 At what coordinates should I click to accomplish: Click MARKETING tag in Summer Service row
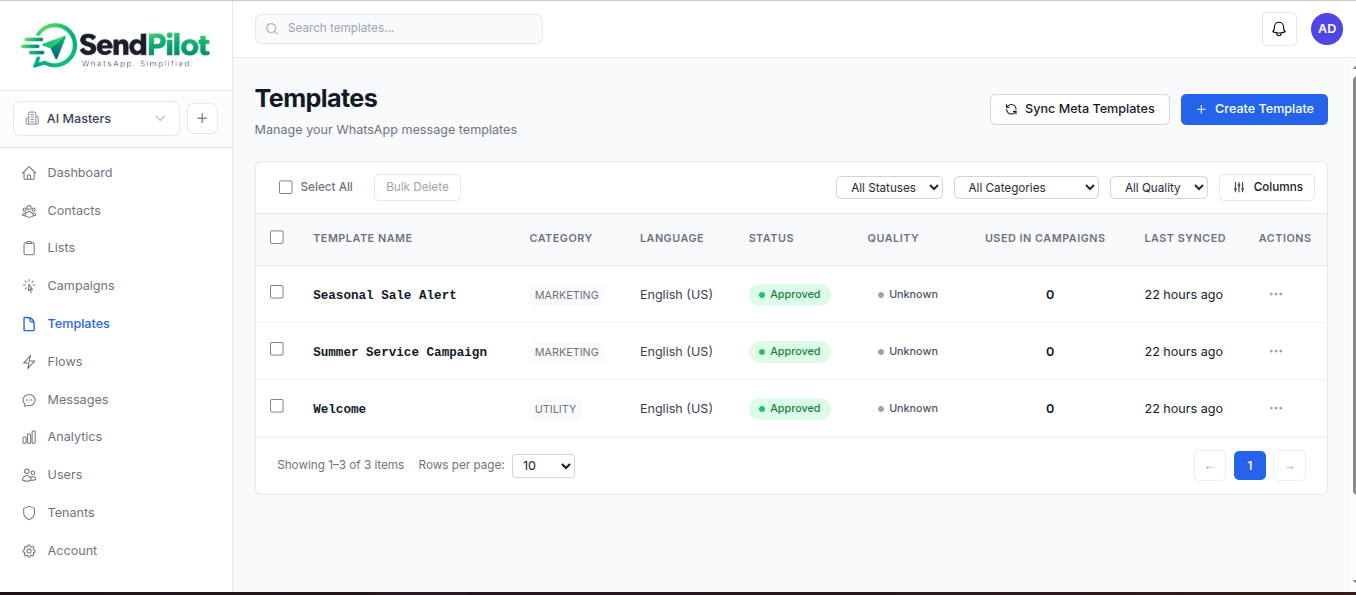tap(566, 352)
